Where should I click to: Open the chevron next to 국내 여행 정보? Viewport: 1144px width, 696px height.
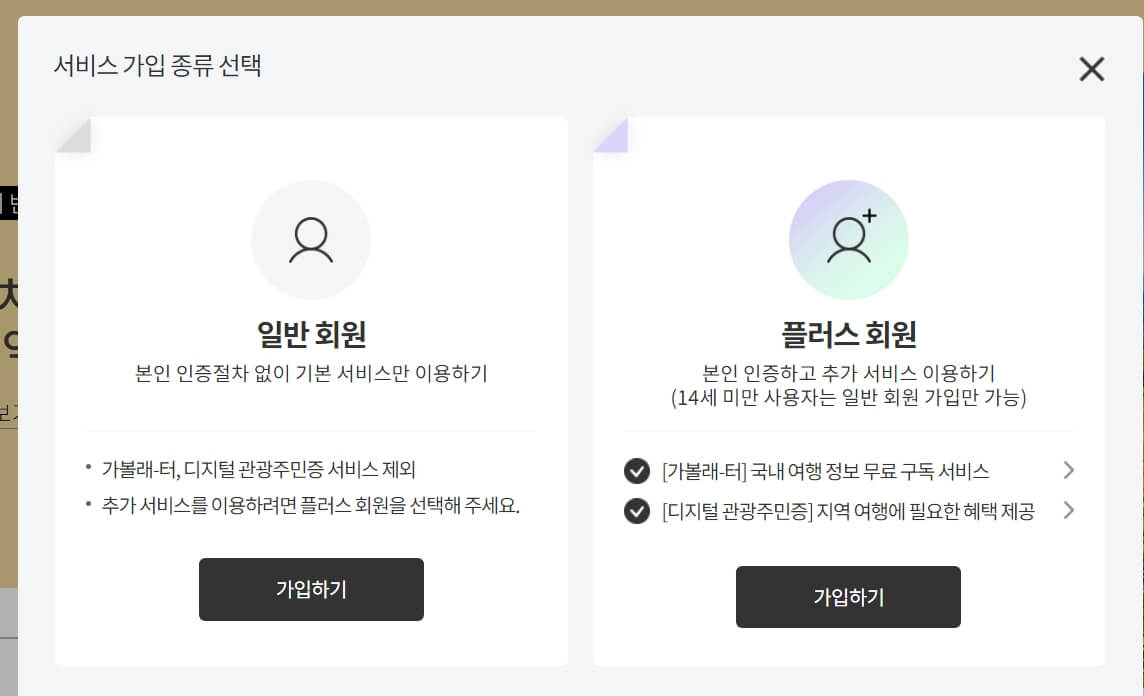click(x=1069, y=470)
